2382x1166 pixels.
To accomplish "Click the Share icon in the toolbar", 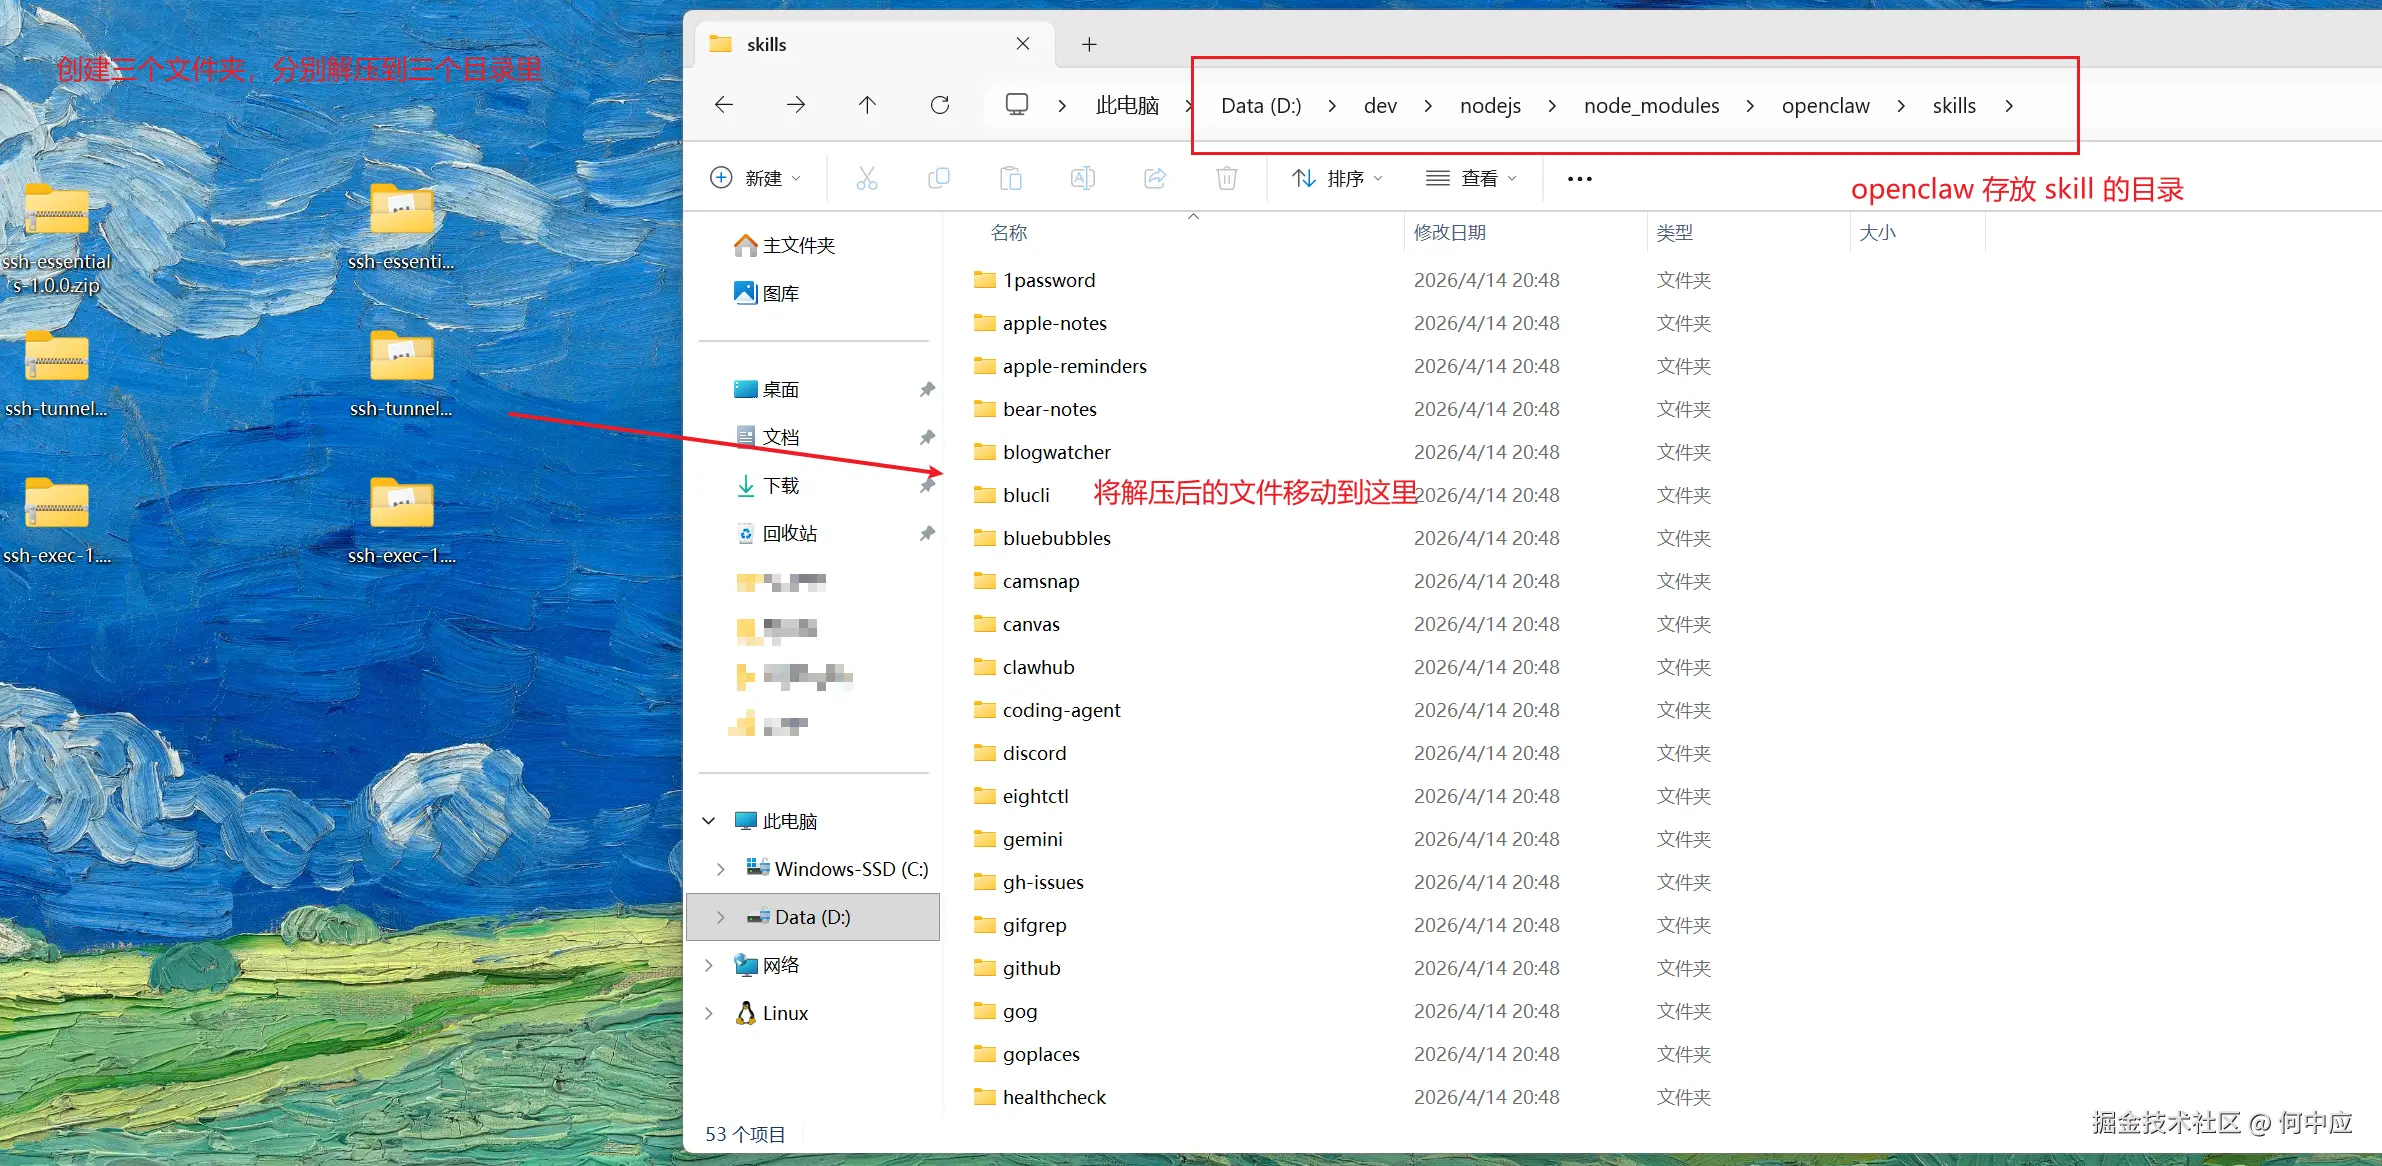I will 1154,178.
